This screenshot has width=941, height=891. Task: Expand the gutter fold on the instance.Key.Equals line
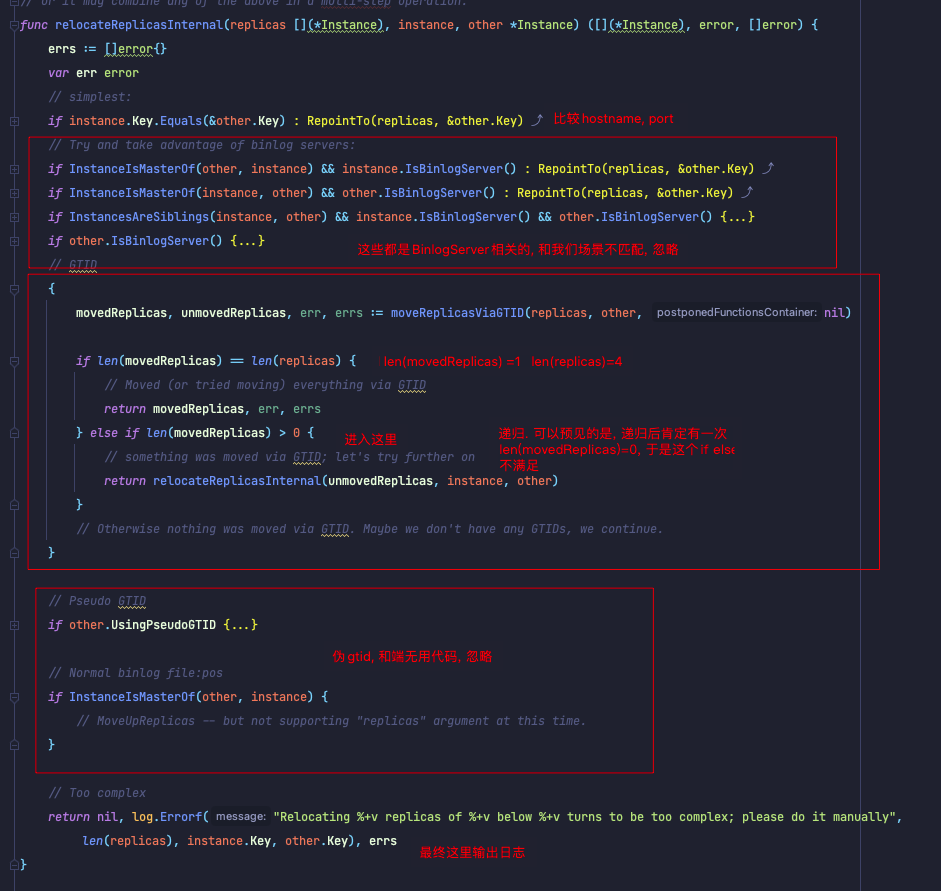pos(14,121)
